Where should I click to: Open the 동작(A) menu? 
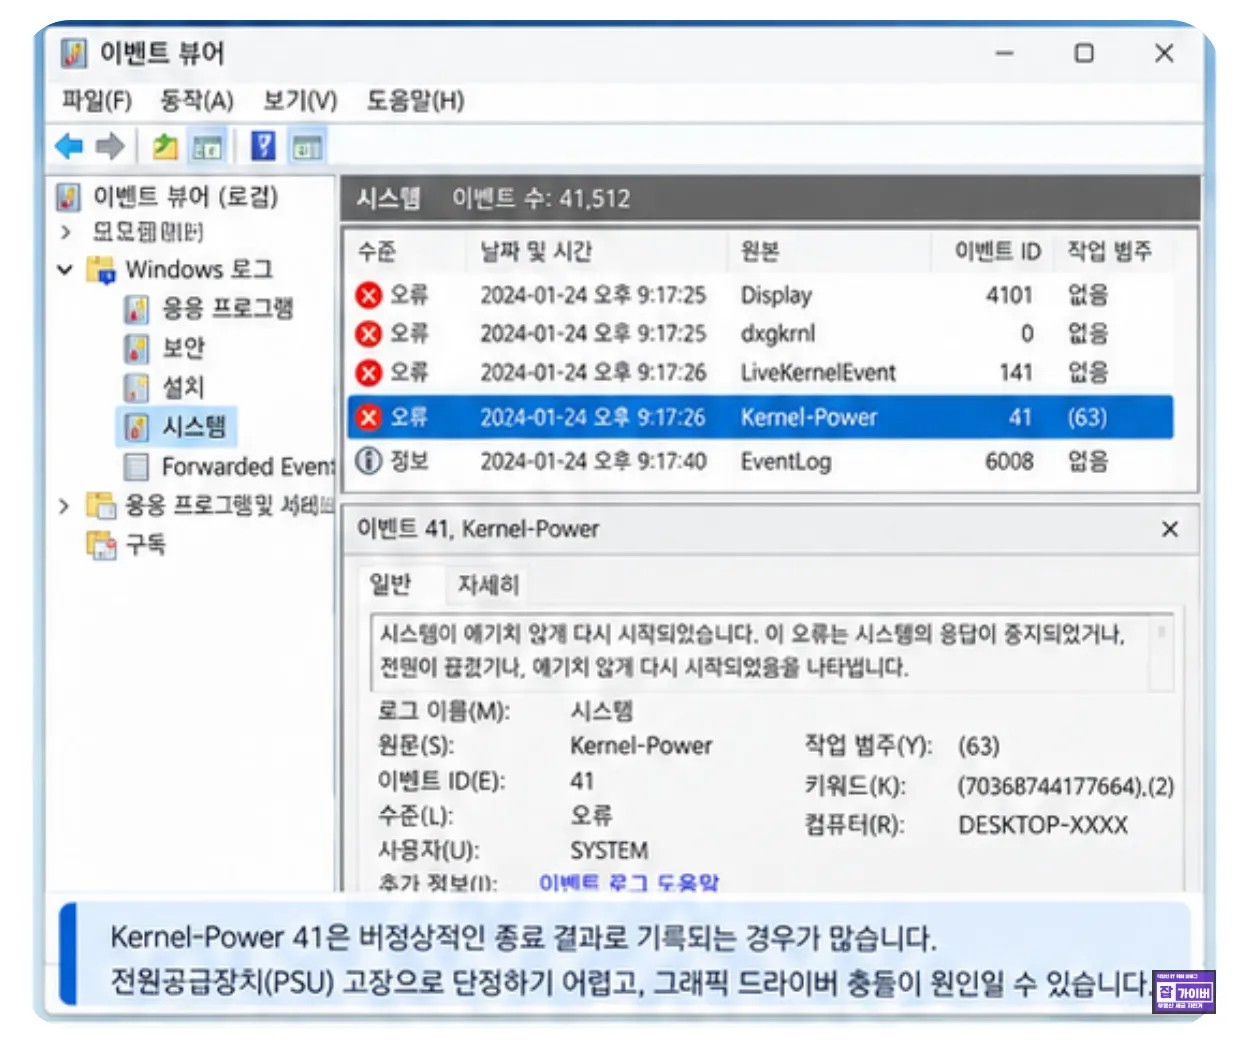(x=196, y=100)
